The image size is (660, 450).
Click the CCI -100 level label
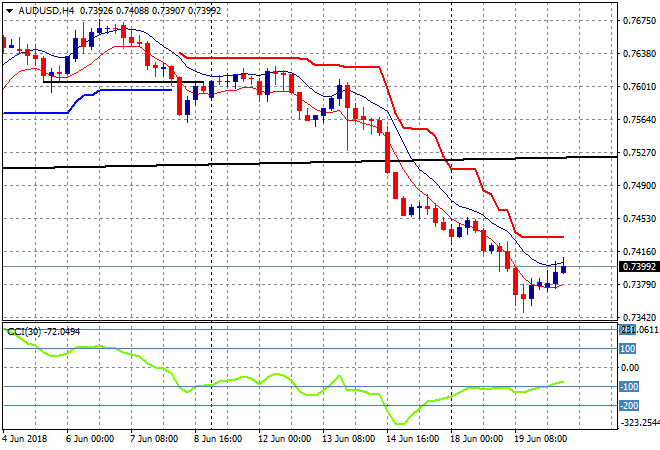(x=629, y=386)
